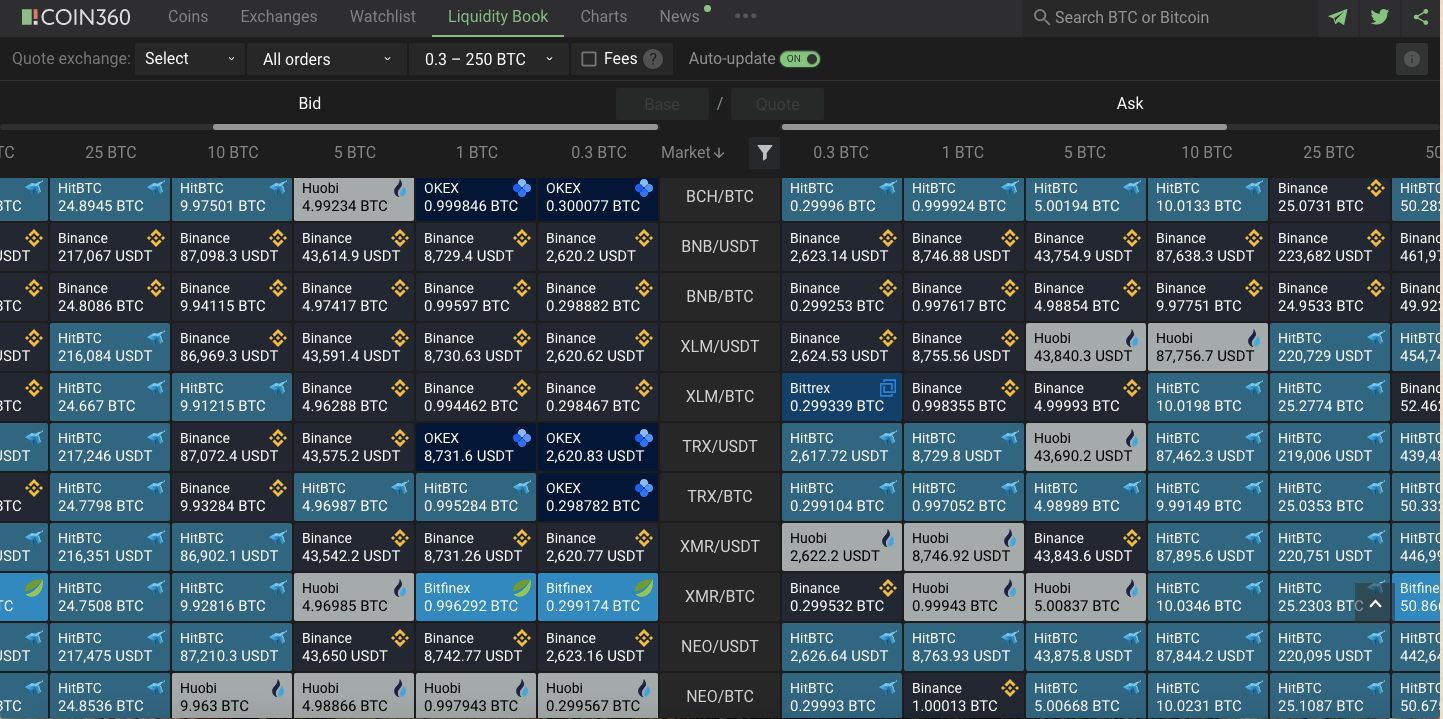
Task: Click the Binance 43,650 USDT cell
Action: tap(354, 647)
